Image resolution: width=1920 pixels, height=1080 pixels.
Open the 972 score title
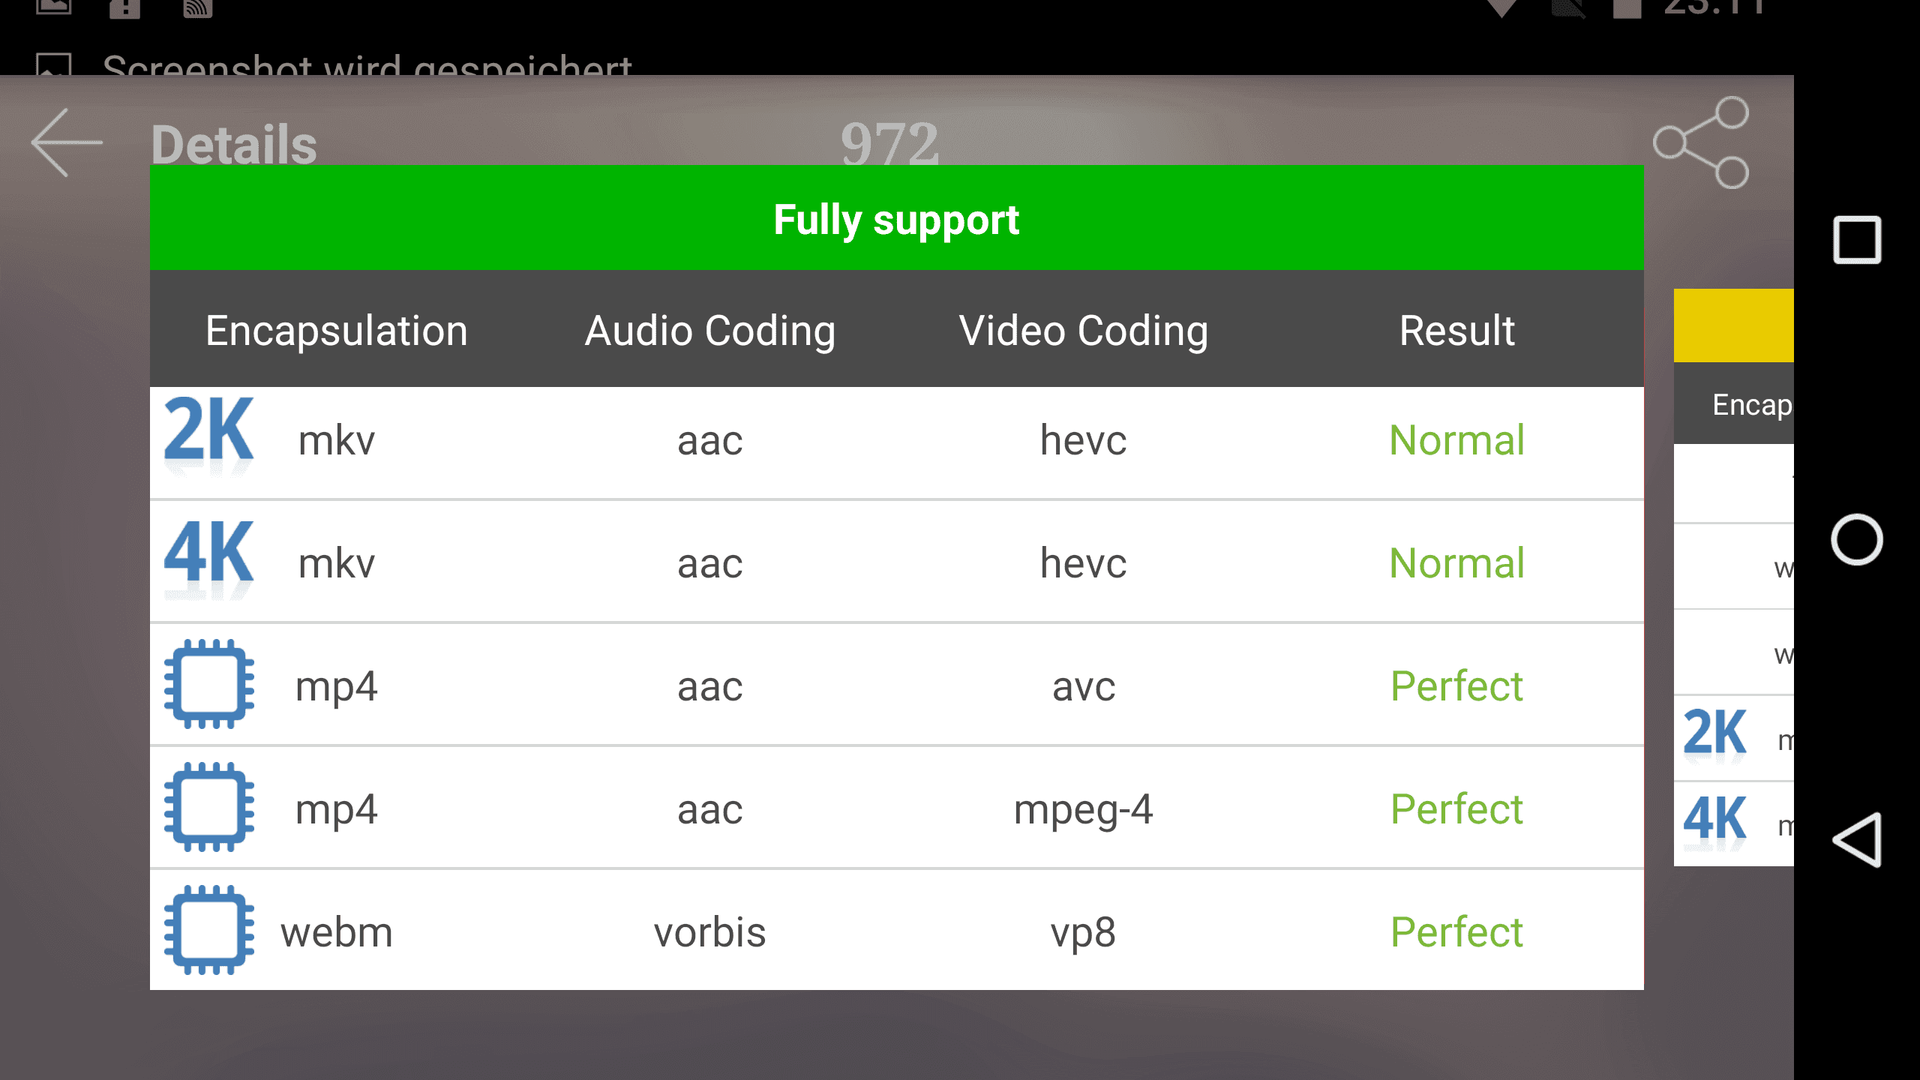pos(890,143)
